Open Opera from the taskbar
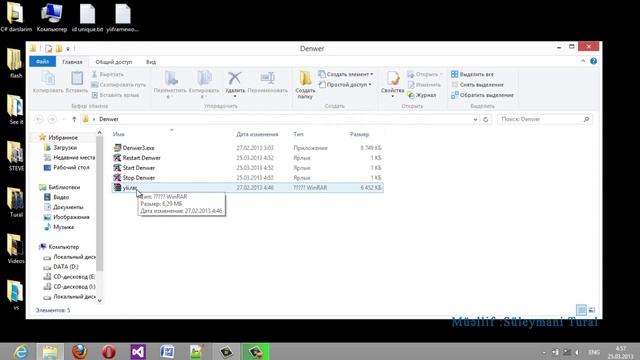This screenshot has height=360, width=640. tap(109, 351)
